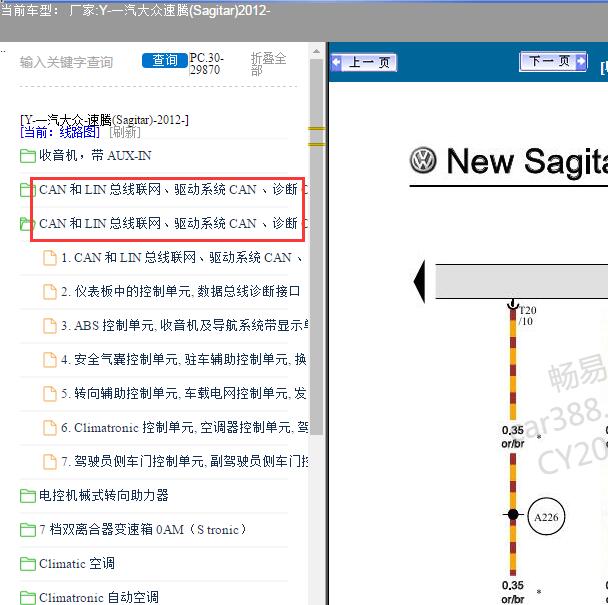Expand the 收音机，带 AUX-IN folder
Viewport: 608px width, 605px height.
[x=95, y=156]
